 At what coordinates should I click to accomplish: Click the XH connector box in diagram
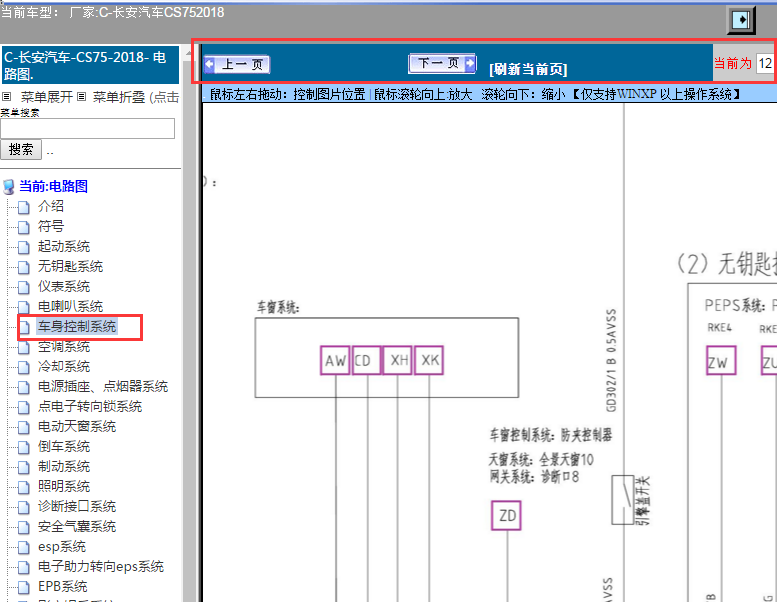click(x=397, y=361)
